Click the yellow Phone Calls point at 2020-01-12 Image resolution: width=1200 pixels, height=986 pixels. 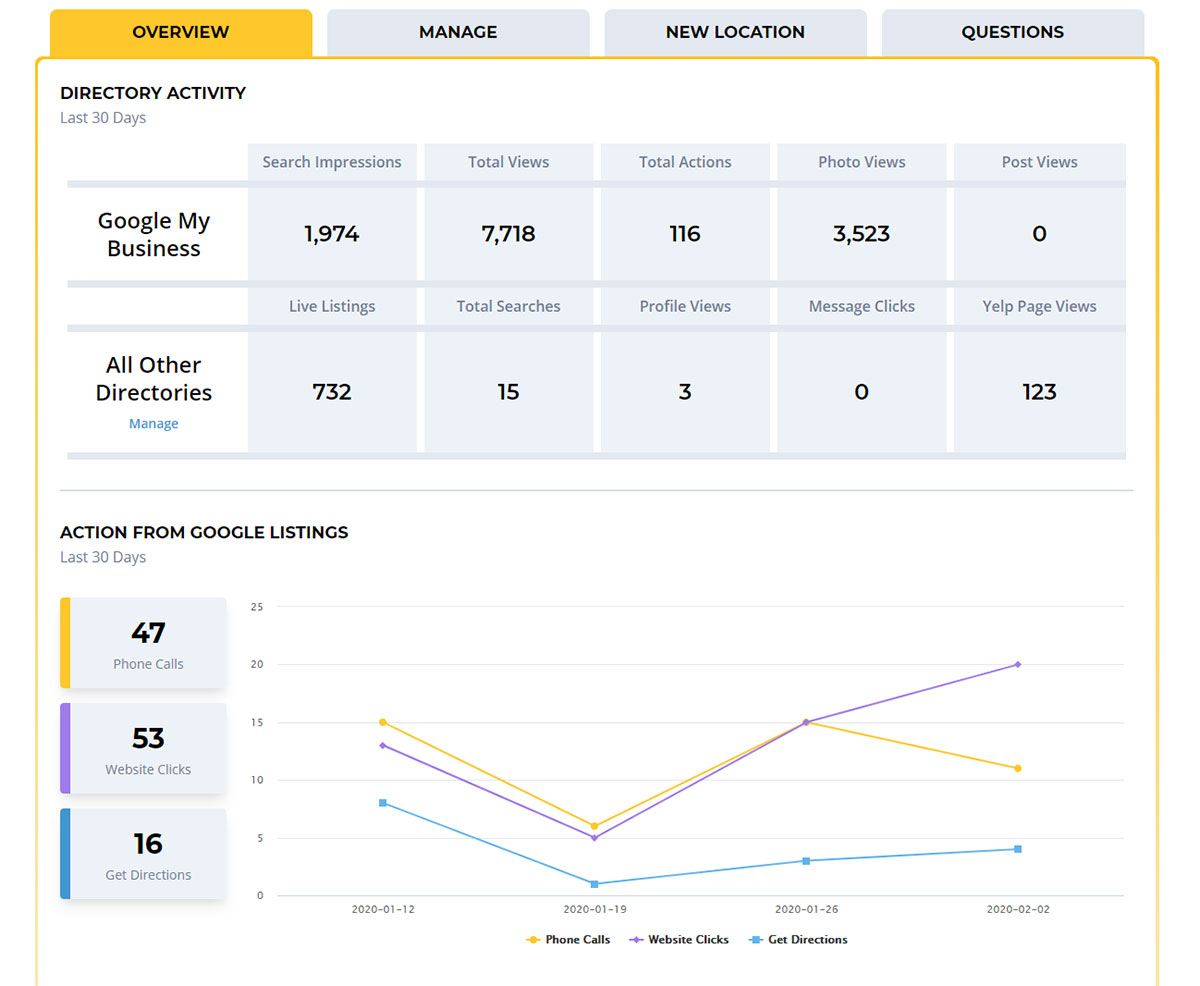383,721
